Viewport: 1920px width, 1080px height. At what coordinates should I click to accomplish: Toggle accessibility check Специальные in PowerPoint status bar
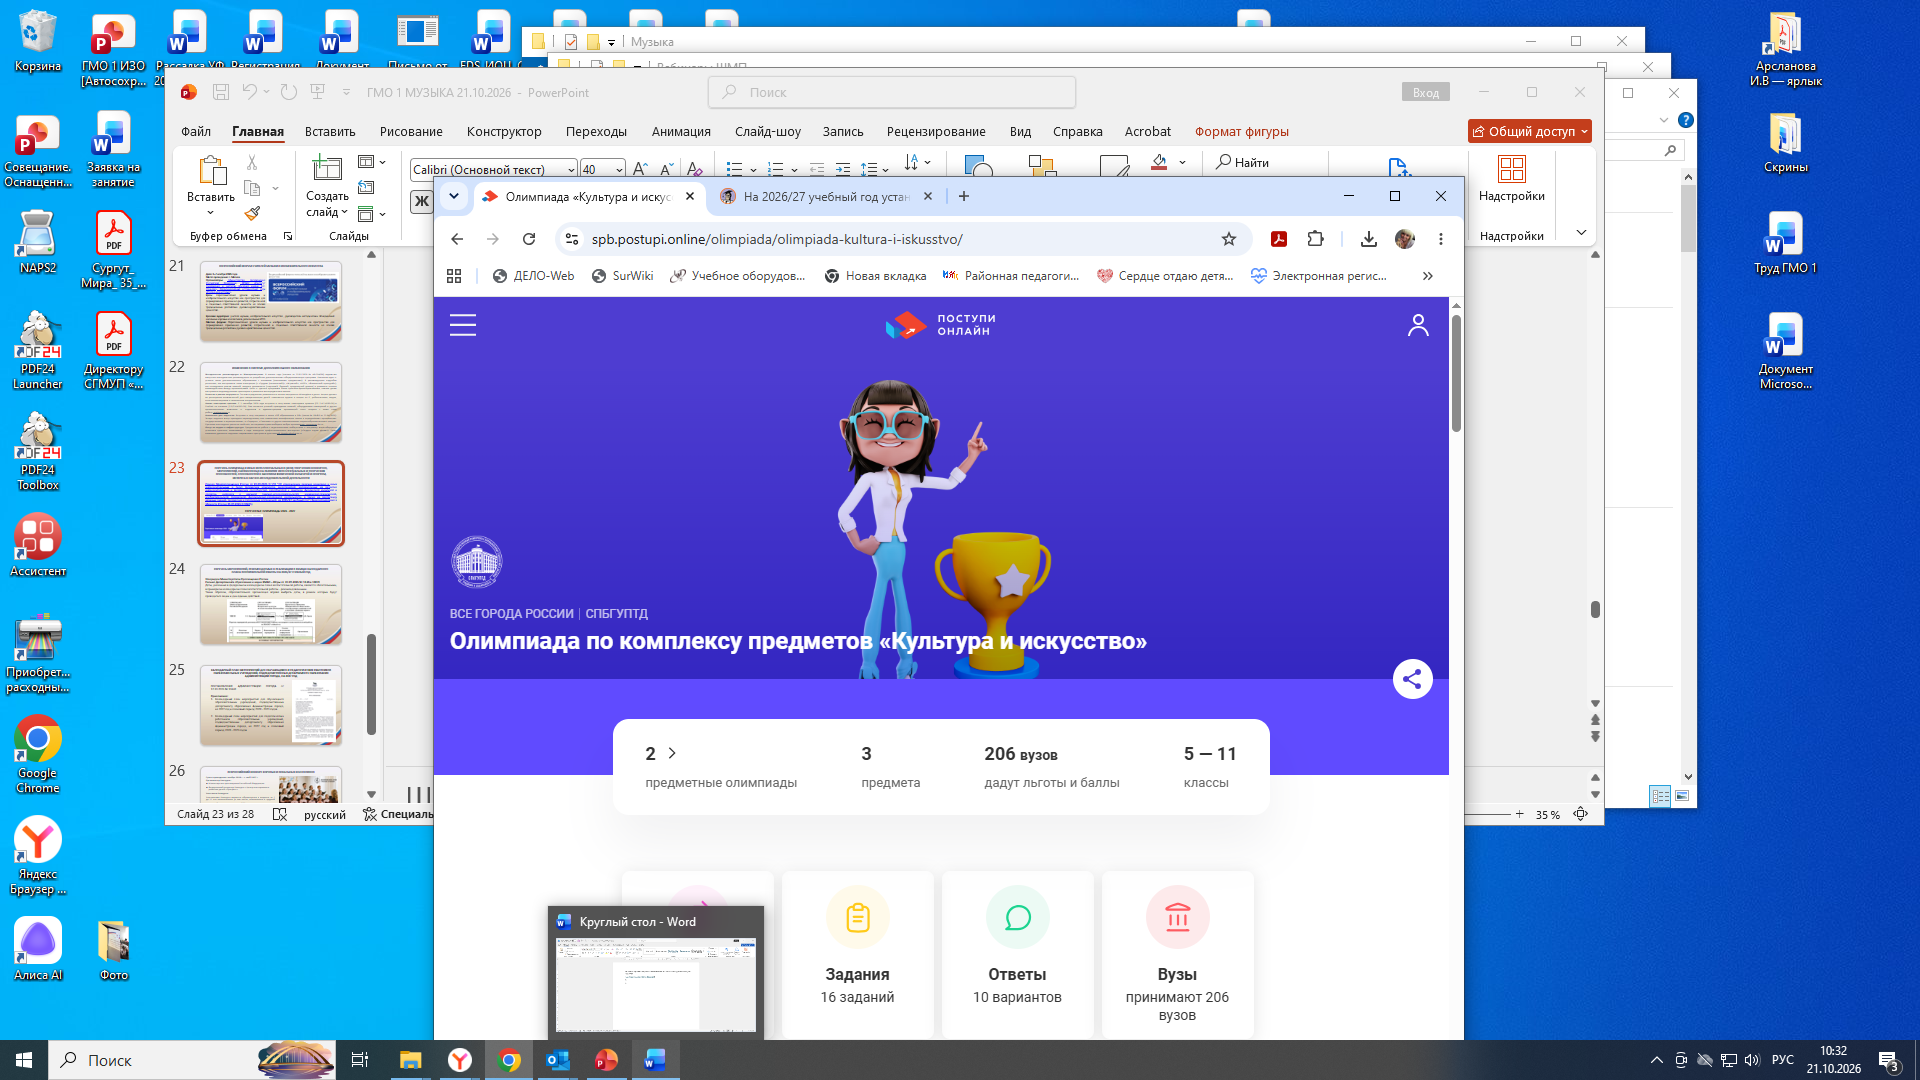click(398, 814)
